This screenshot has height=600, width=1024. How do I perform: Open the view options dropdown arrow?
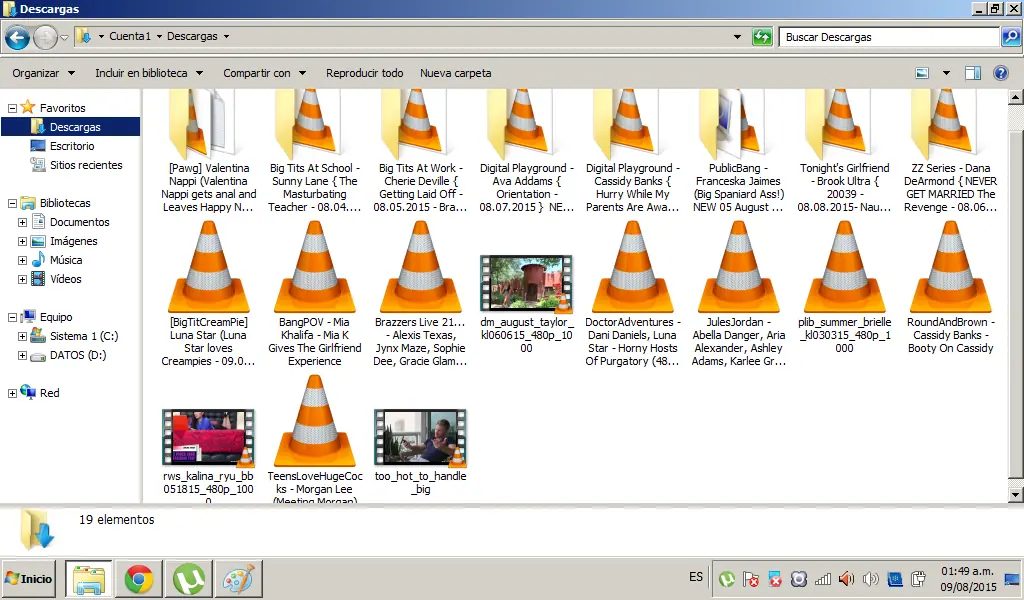click(946, 73)
